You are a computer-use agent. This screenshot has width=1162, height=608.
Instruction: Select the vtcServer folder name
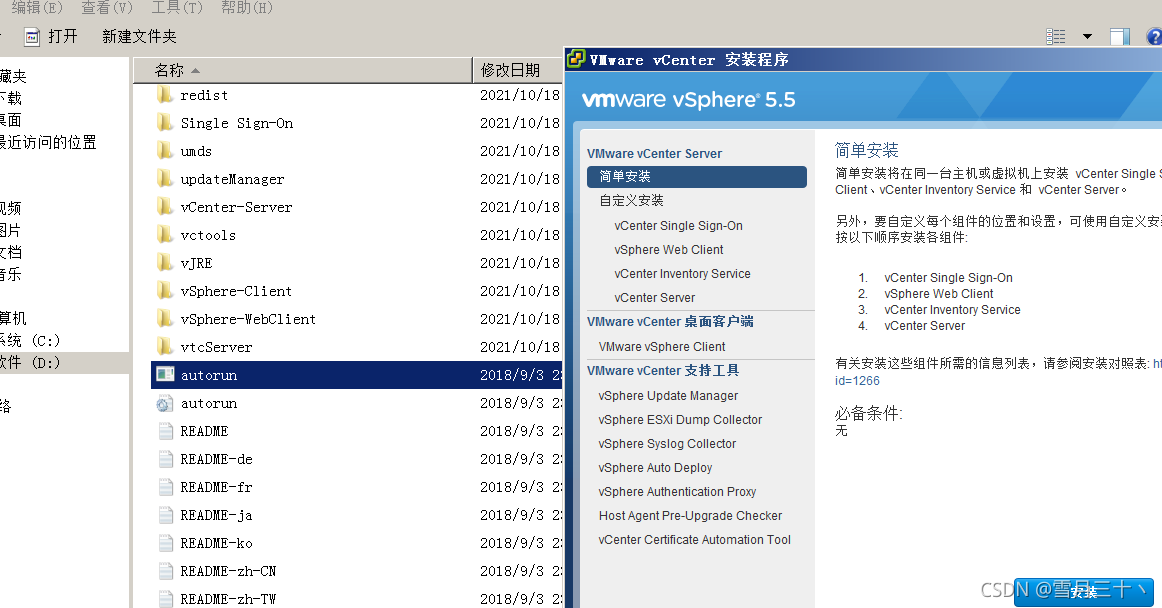tap(216, 347)
